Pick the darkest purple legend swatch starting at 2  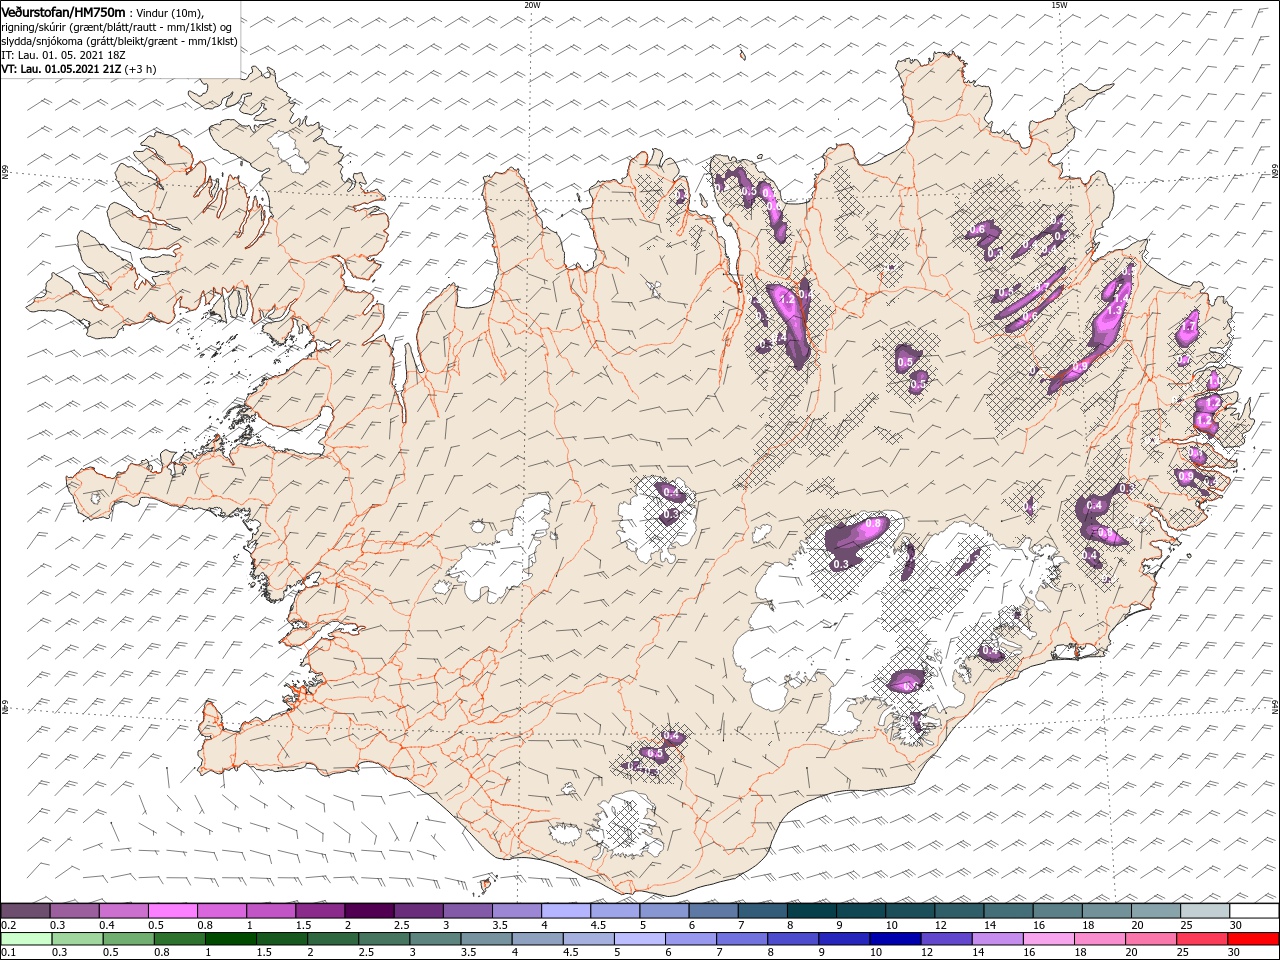pyautogui.click(x=369, y=911)
